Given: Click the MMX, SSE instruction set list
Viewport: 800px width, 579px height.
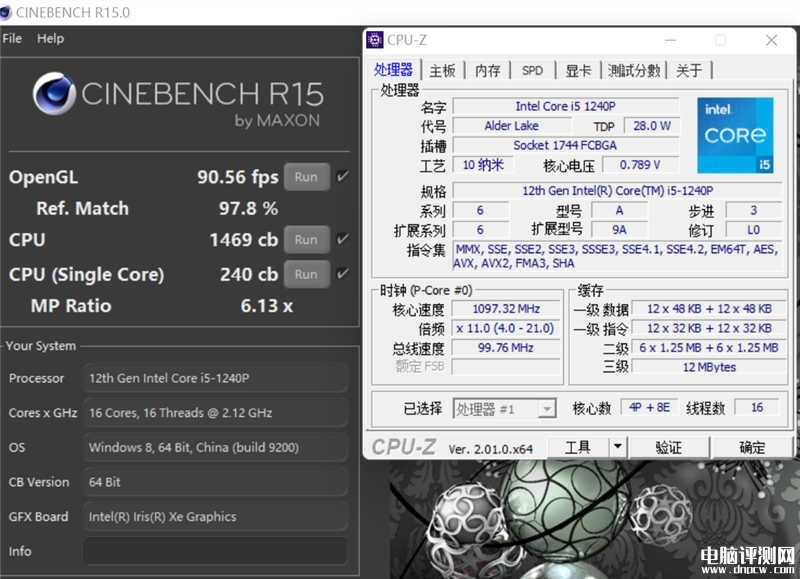Looking at the screenshot, I should 617,256.
